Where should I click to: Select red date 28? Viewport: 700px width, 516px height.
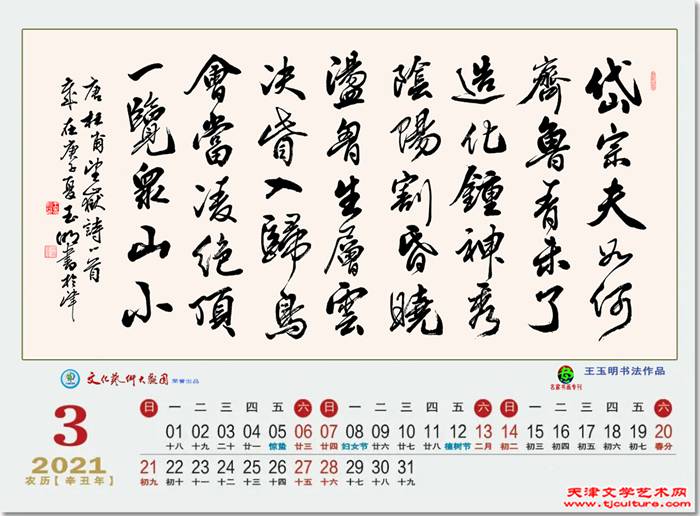329,467
